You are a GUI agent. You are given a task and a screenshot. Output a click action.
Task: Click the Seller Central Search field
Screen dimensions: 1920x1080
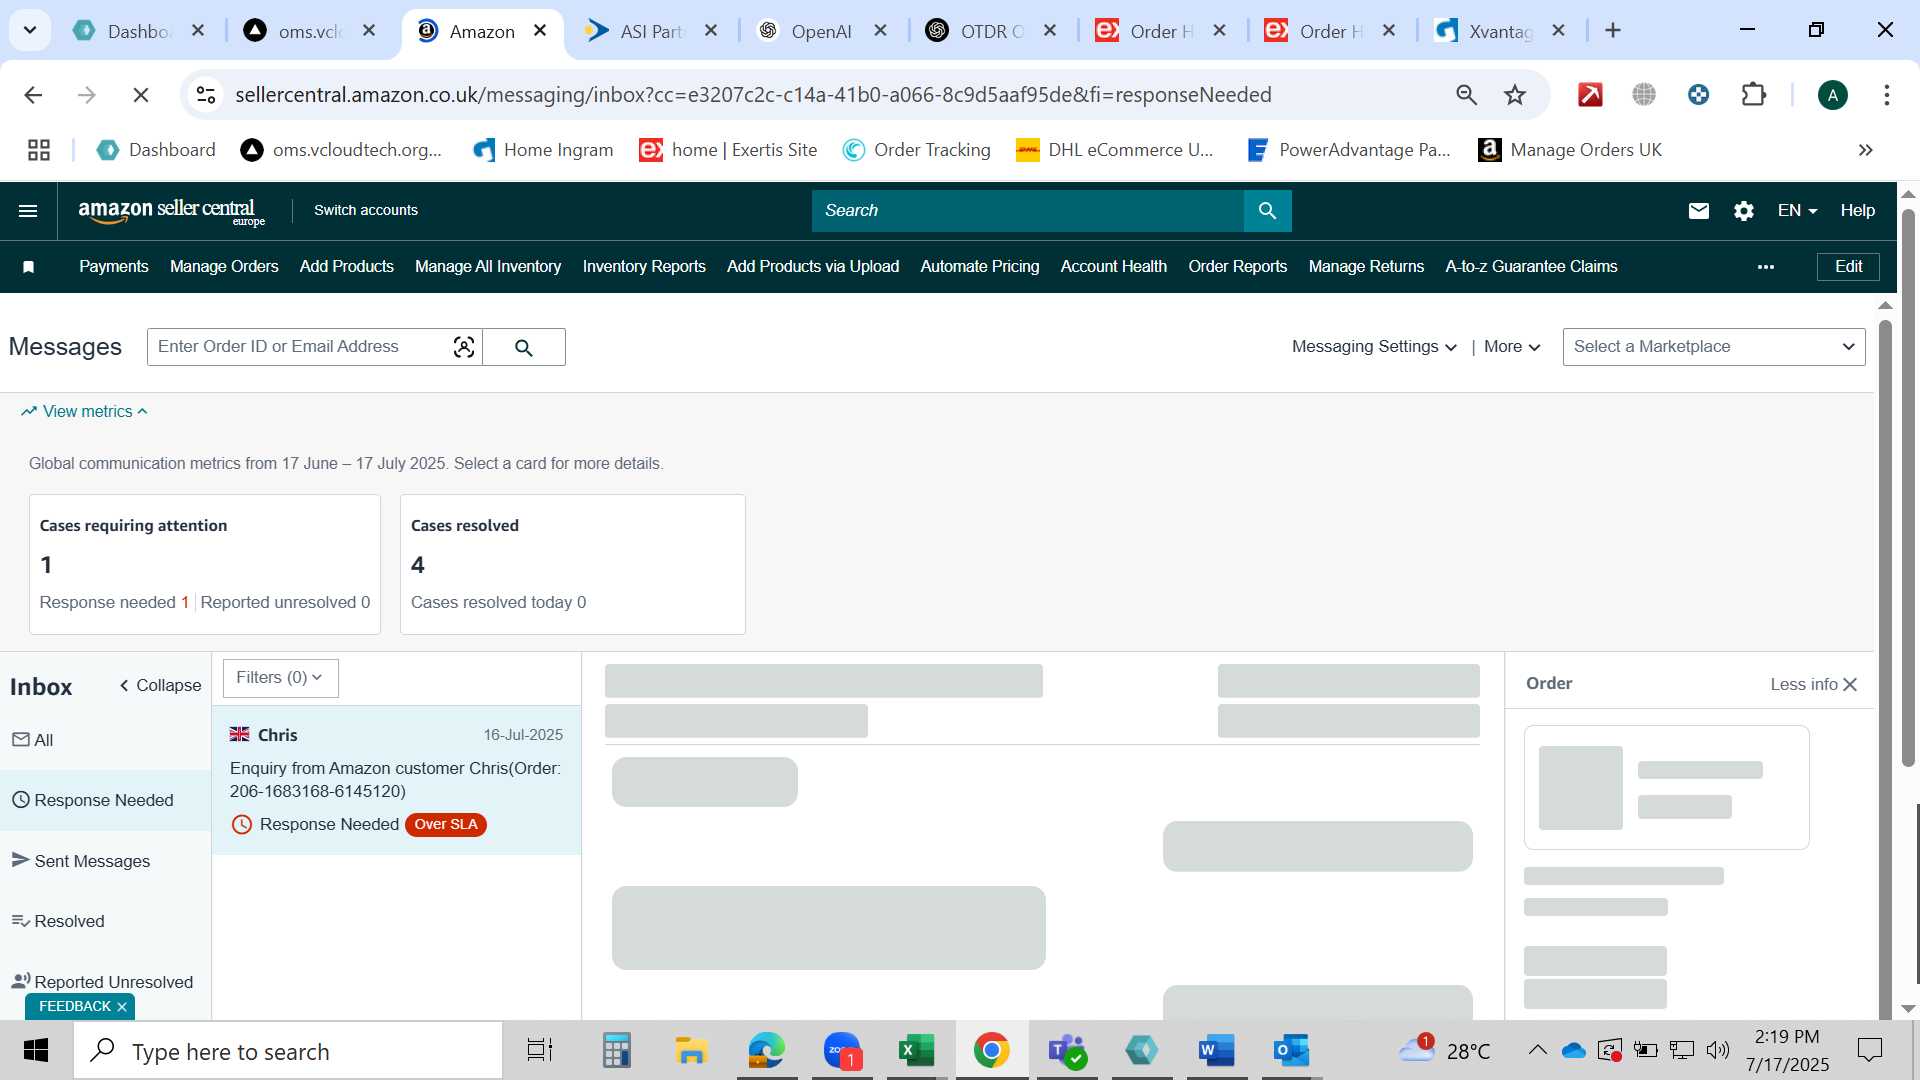coord(1027,211)
